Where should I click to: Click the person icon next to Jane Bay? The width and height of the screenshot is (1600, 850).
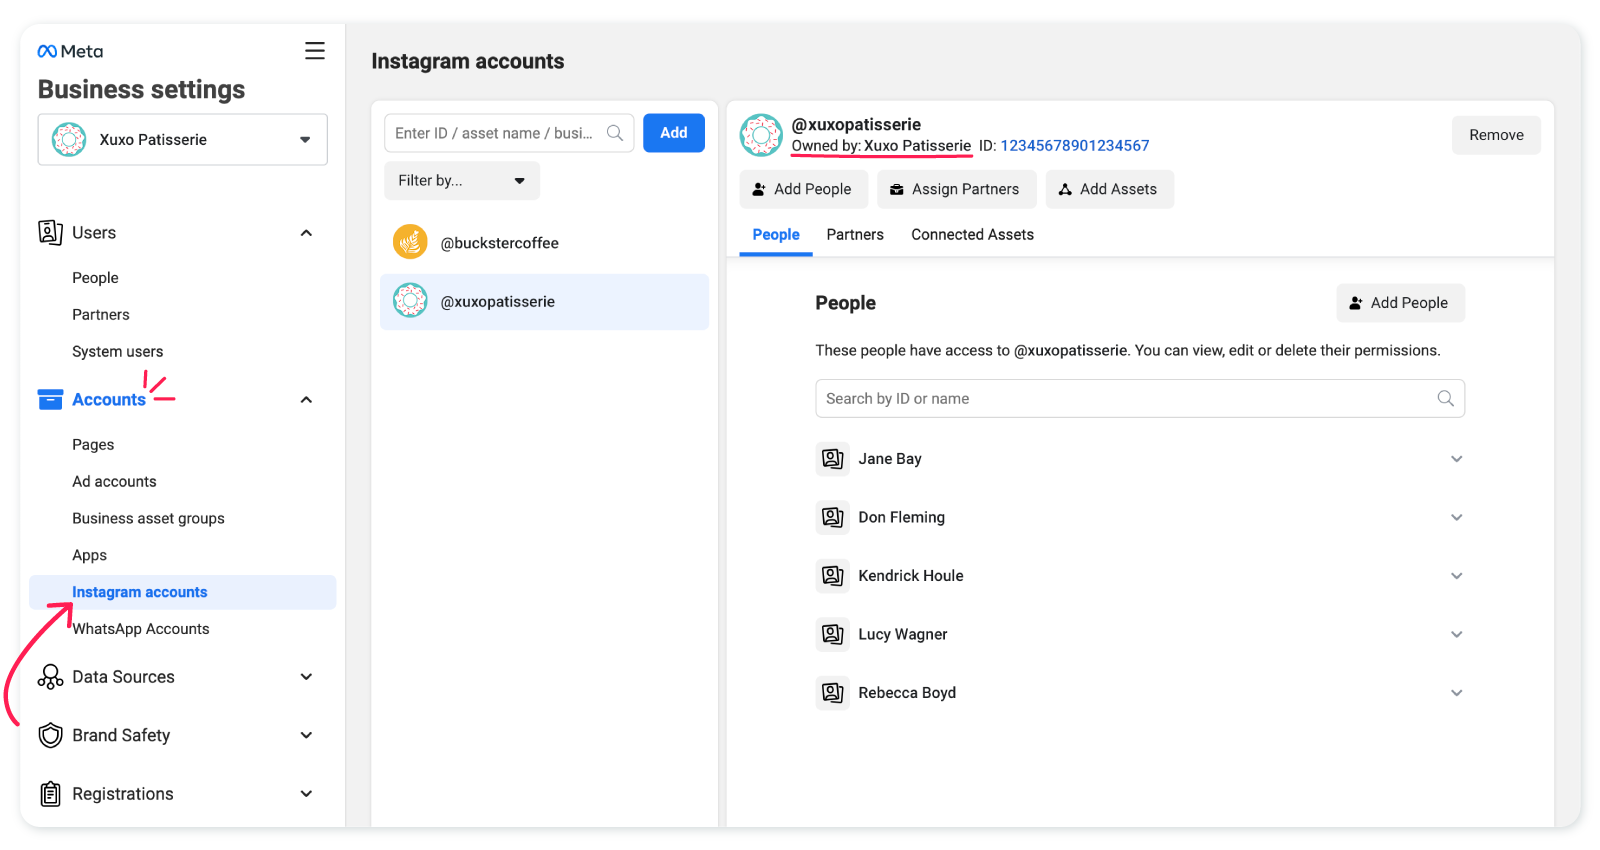coord(832,459)
